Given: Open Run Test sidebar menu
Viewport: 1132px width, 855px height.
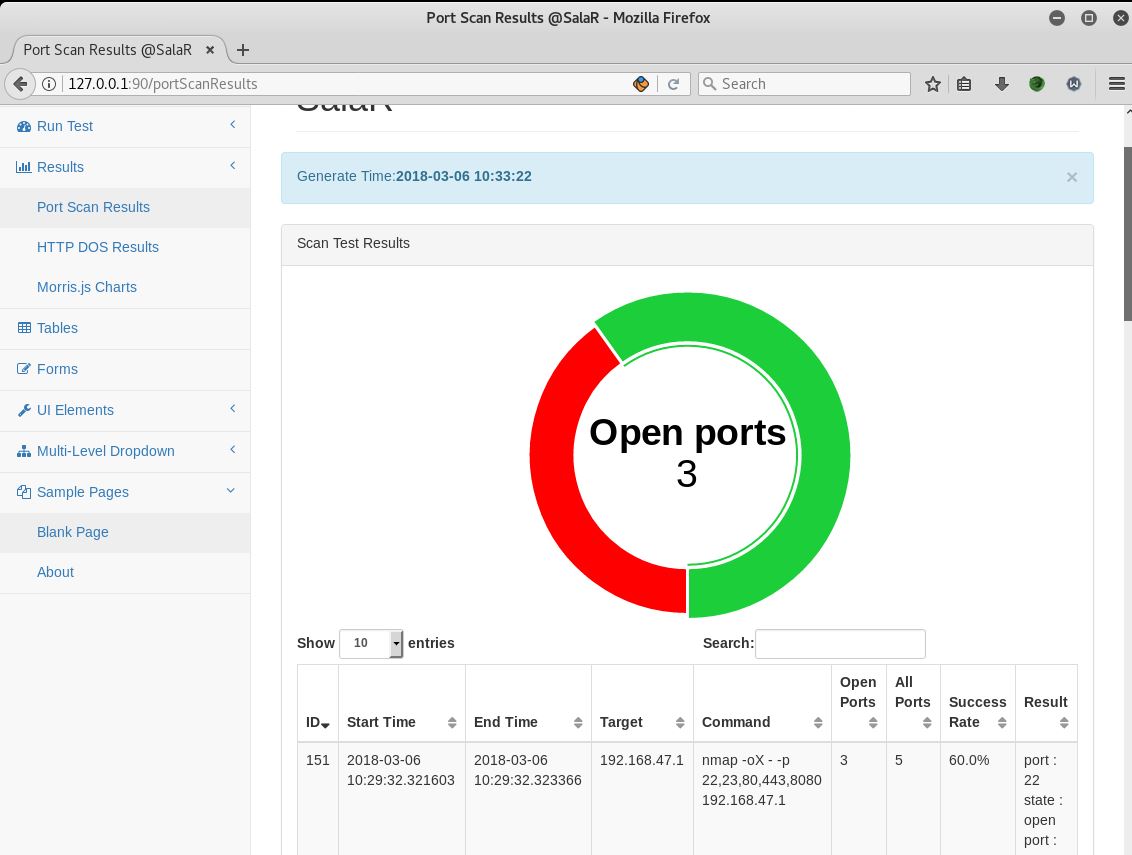Looking at the screenshot, I should click(x=126, y=126).
